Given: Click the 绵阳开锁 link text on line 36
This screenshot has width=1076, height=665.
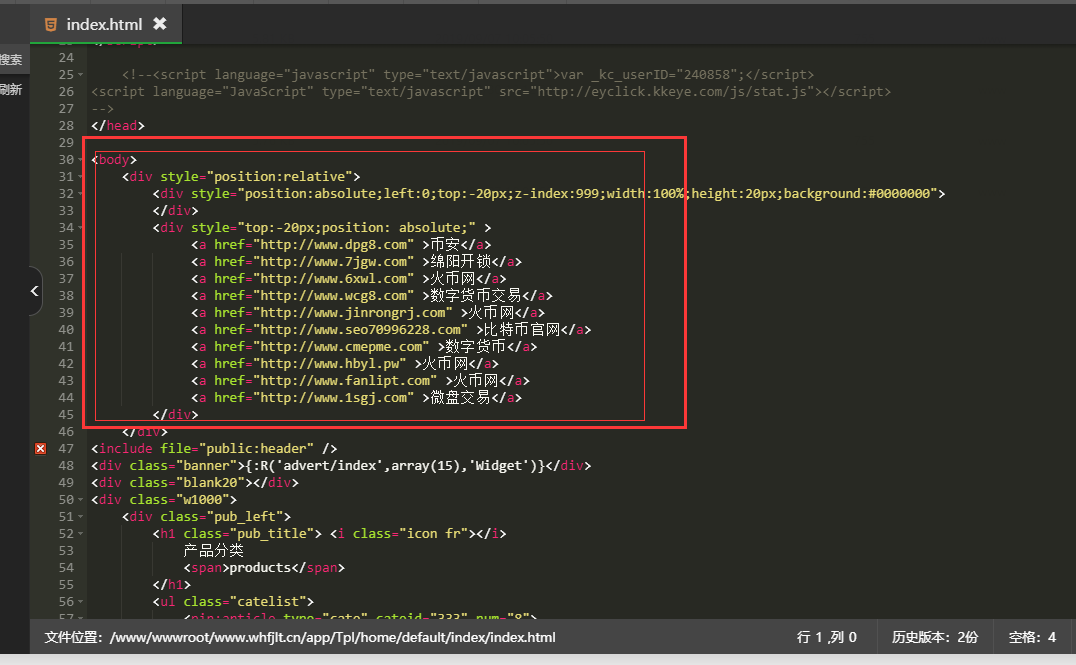Looking at the screenshot, I should (460, 261).
